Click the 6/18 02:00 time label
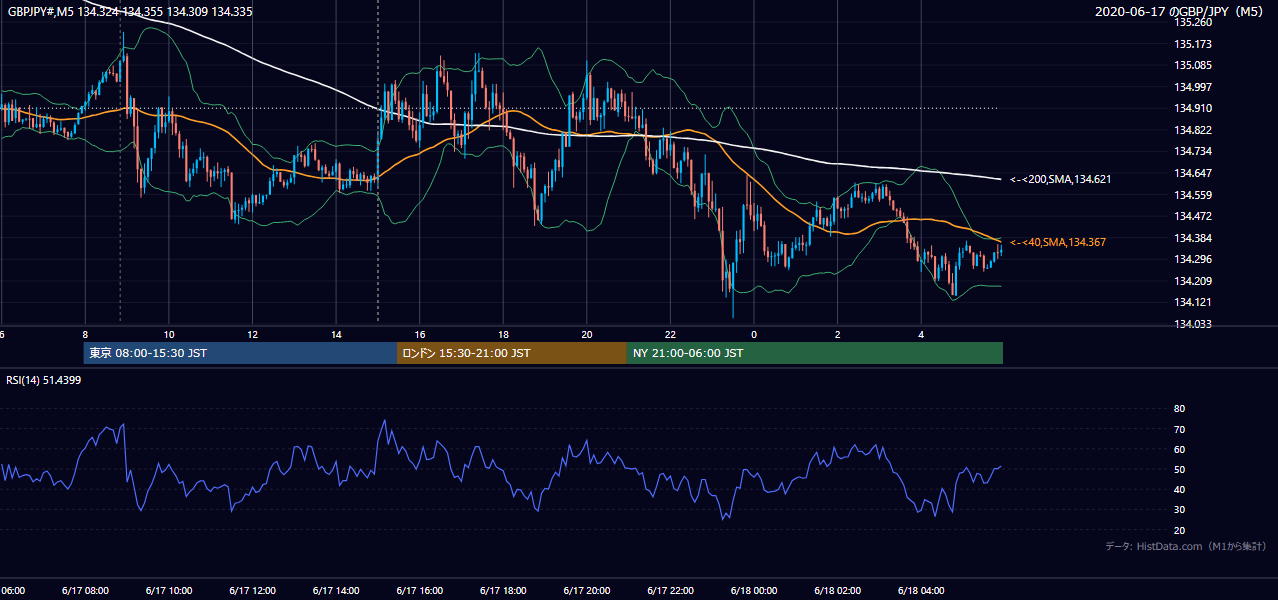The image size is (1278, 600). pyautogui.click(x=837, y=591)
